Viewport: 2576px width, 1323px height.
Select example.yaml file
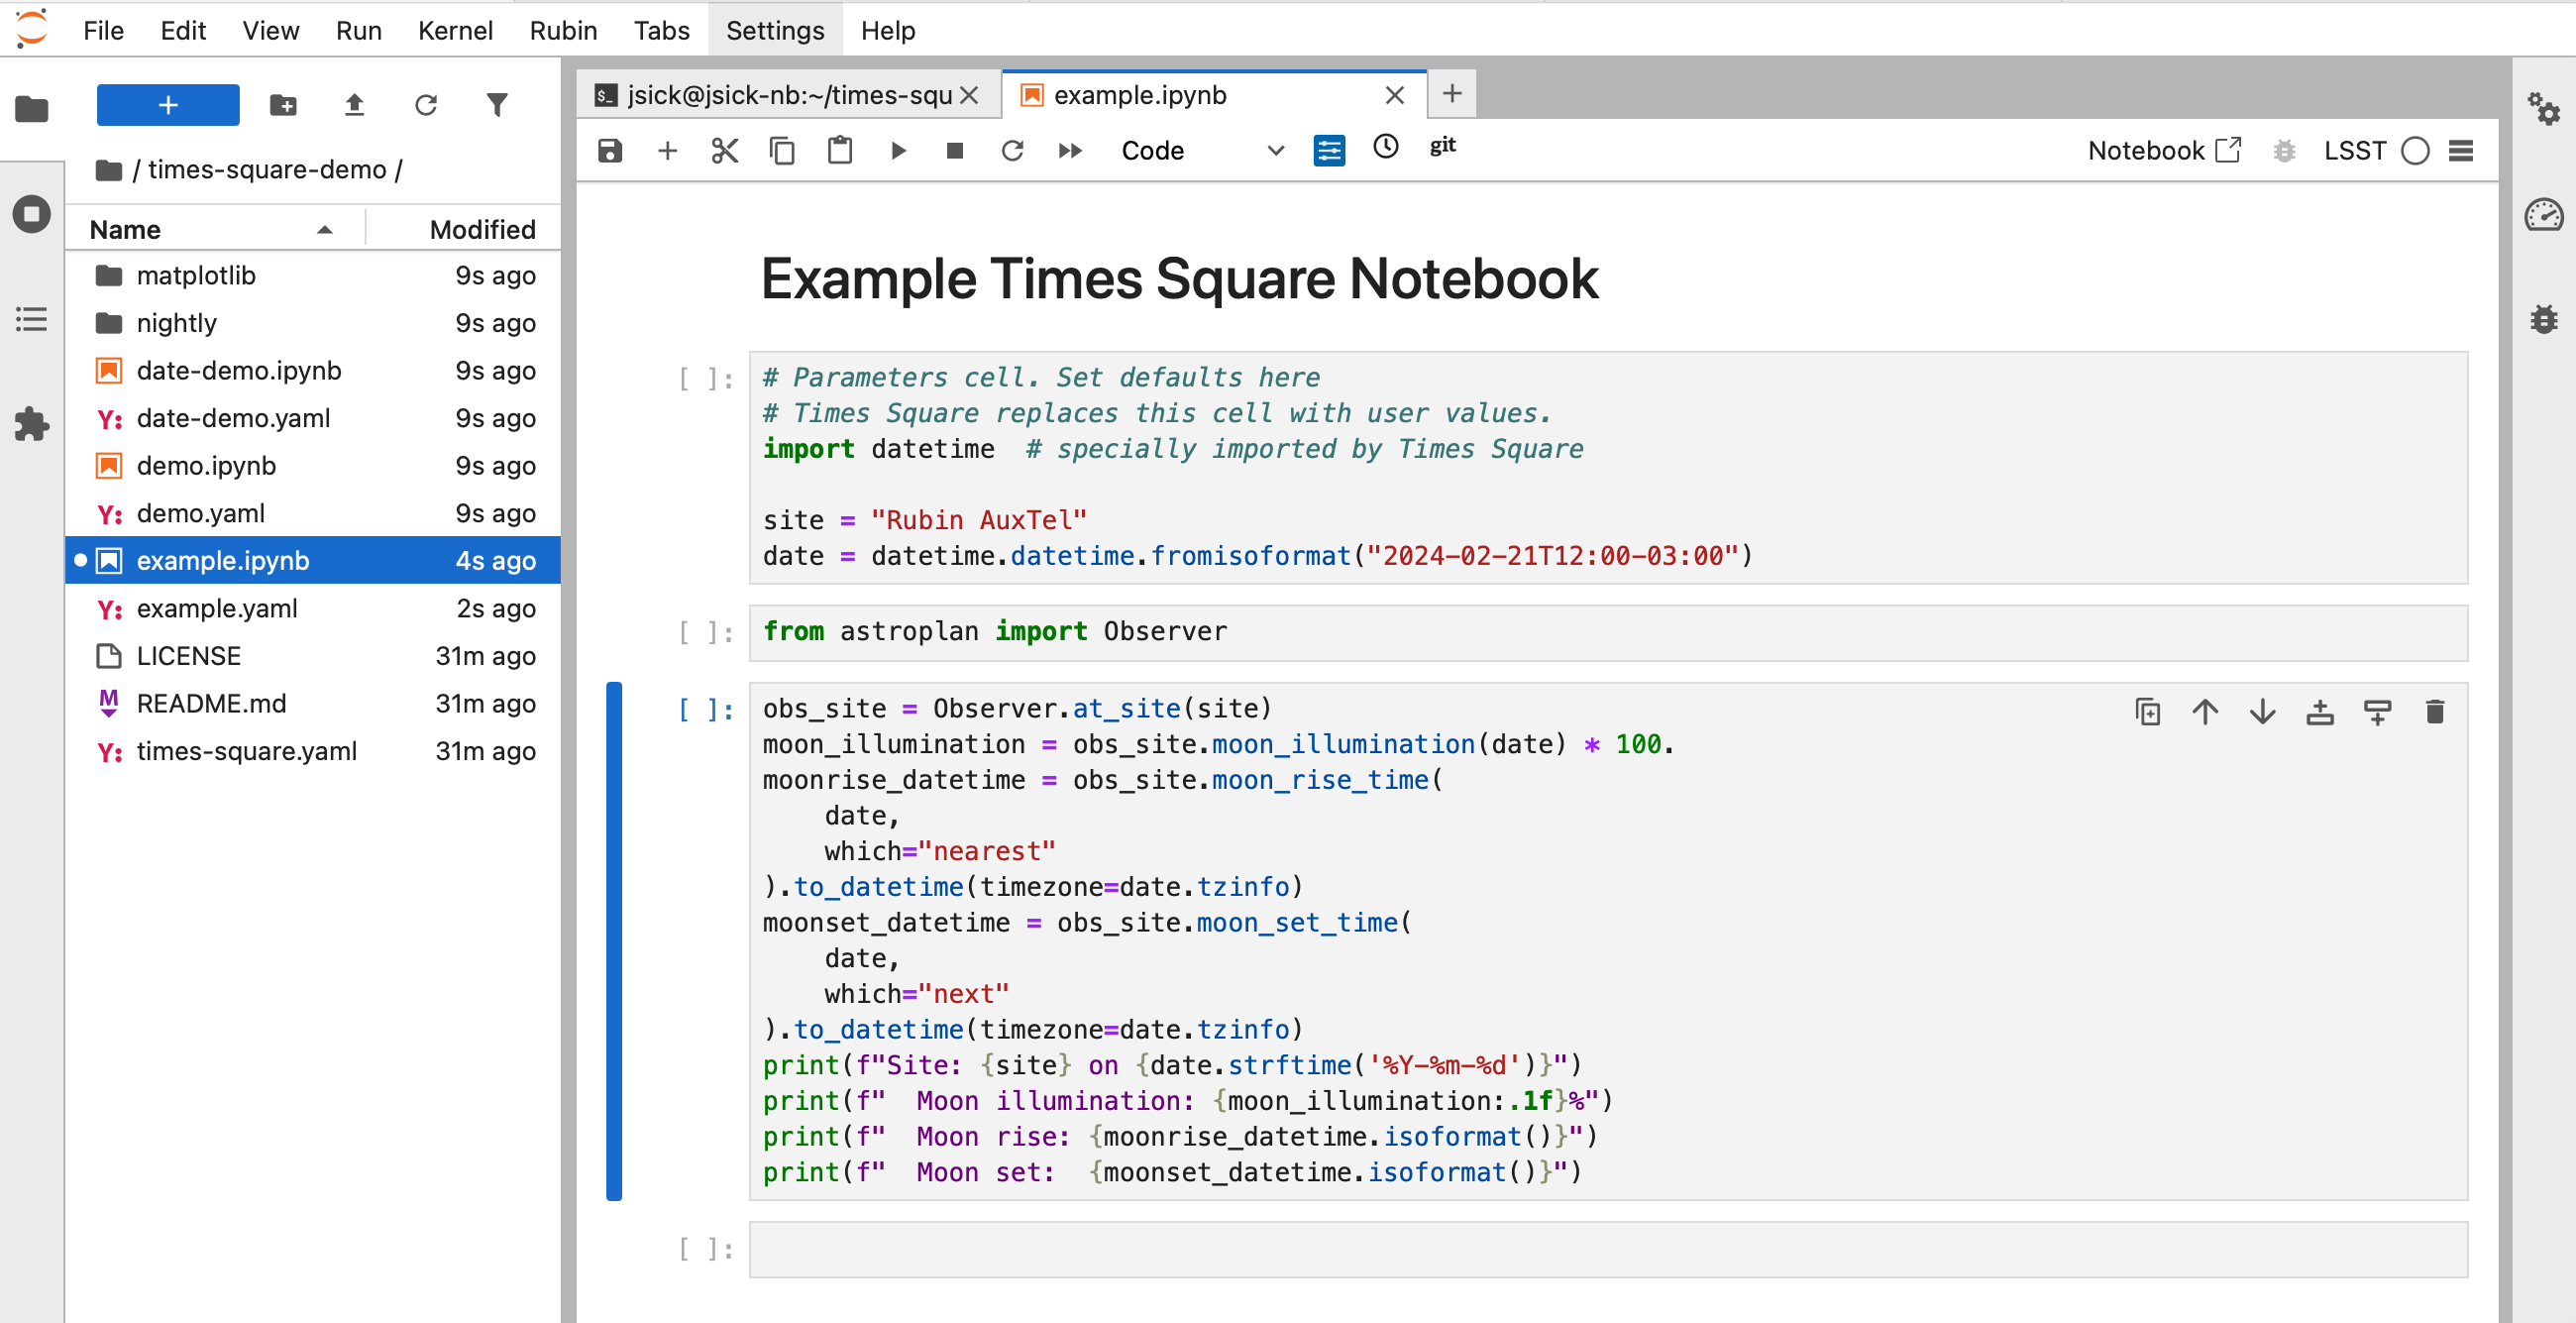314,608
